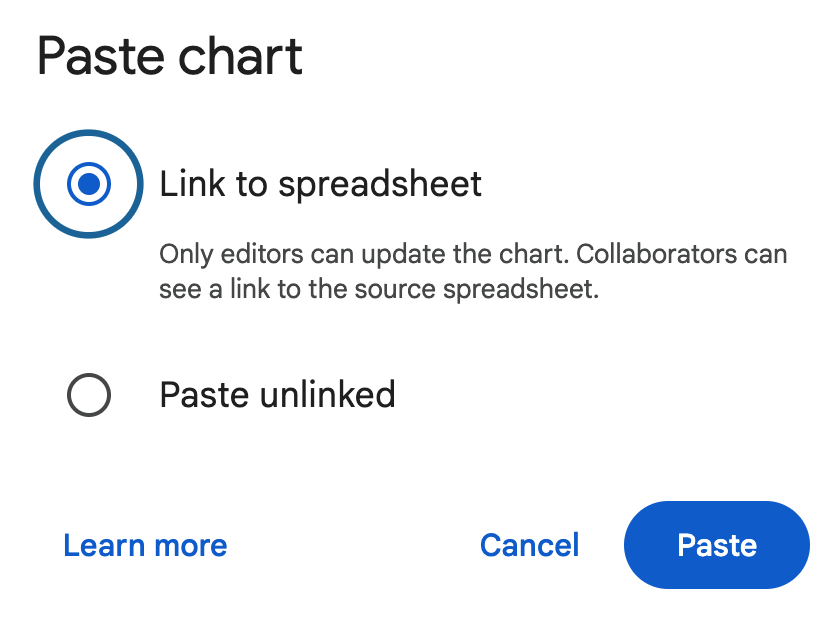Image resolution: width=838 pixels, height=620 pixels.
Task: Click the Link to spreadsheet label text
Action: point(321,184)
